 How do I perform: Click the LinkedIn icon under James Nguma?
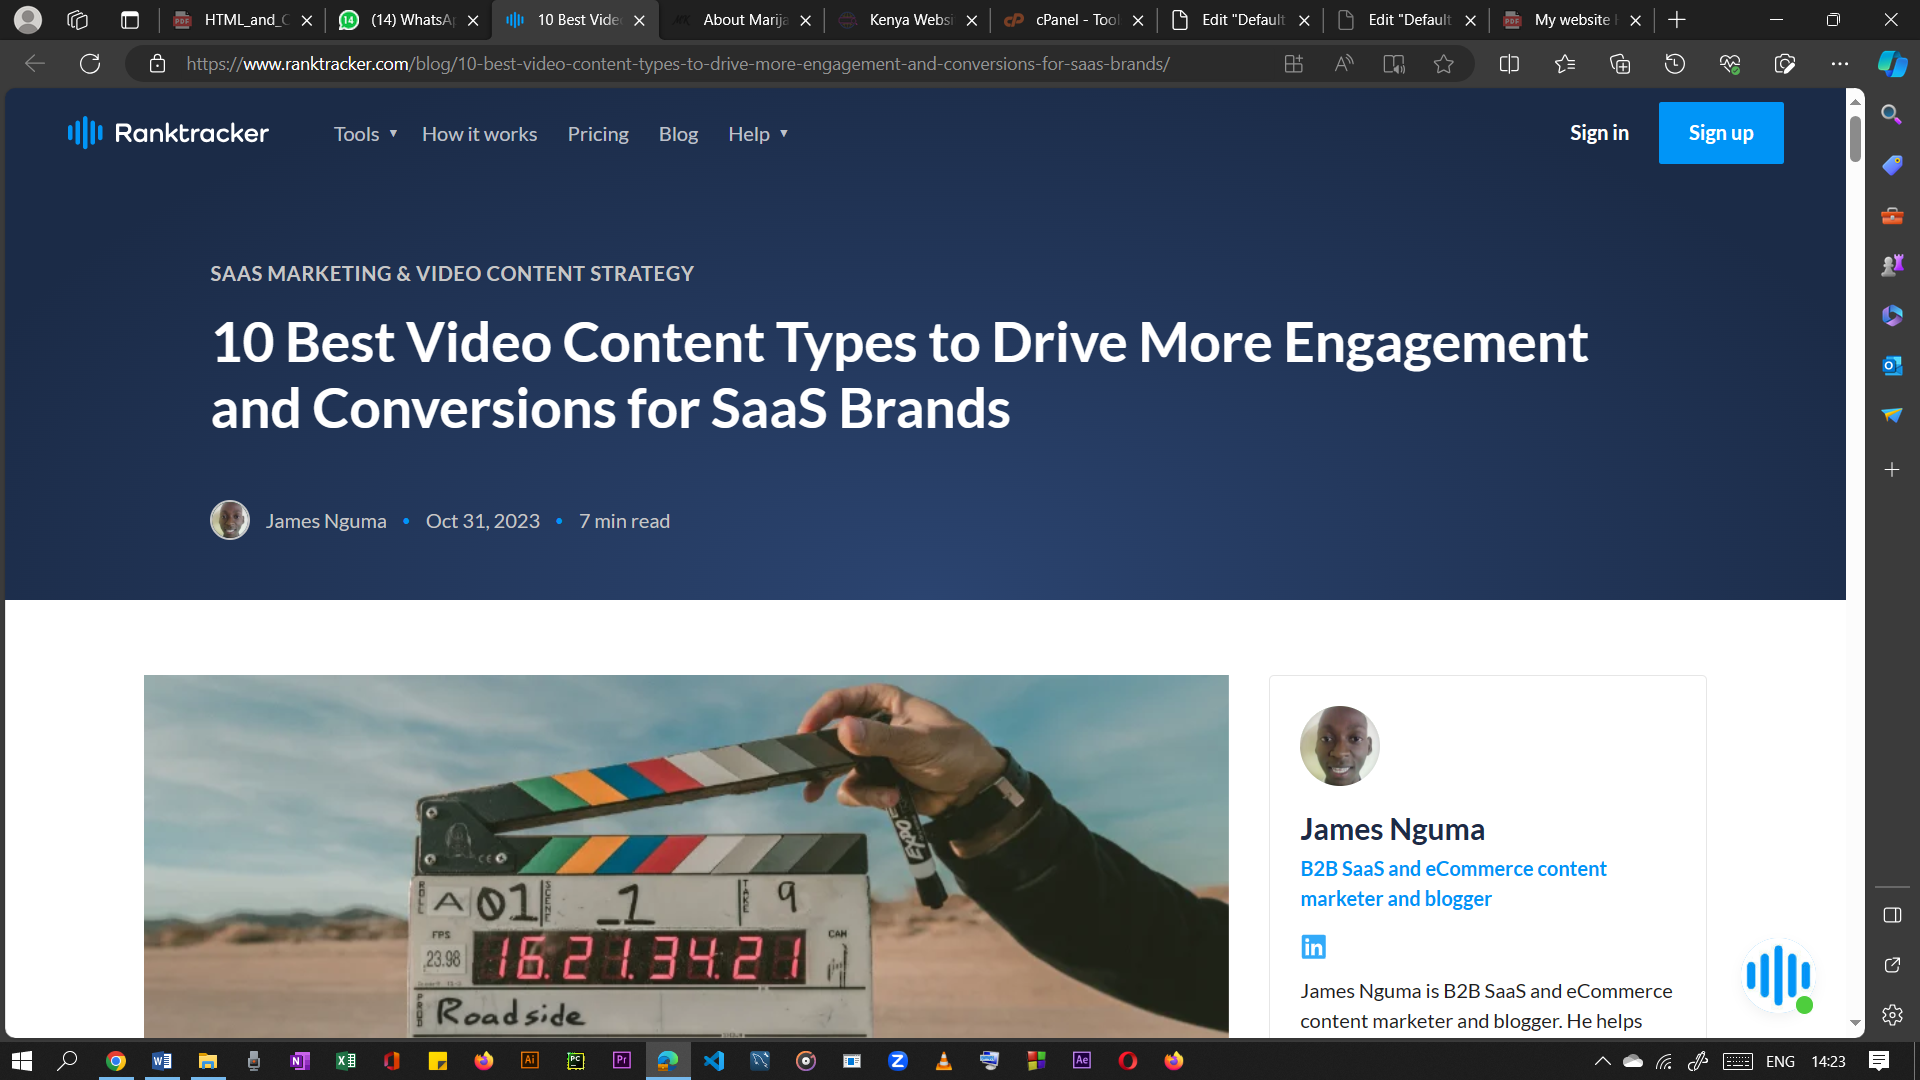pyautogui.click(x=1313, y=946)
